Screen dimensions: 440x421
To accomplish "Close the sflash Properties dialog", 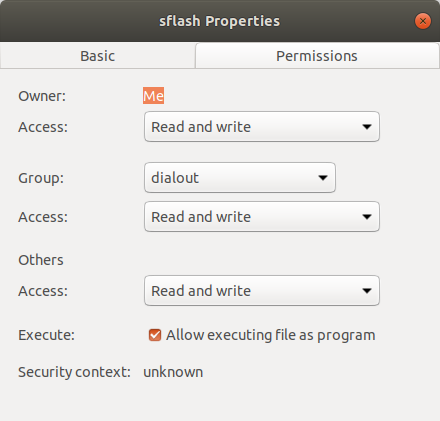I will [x=423, y=21].
